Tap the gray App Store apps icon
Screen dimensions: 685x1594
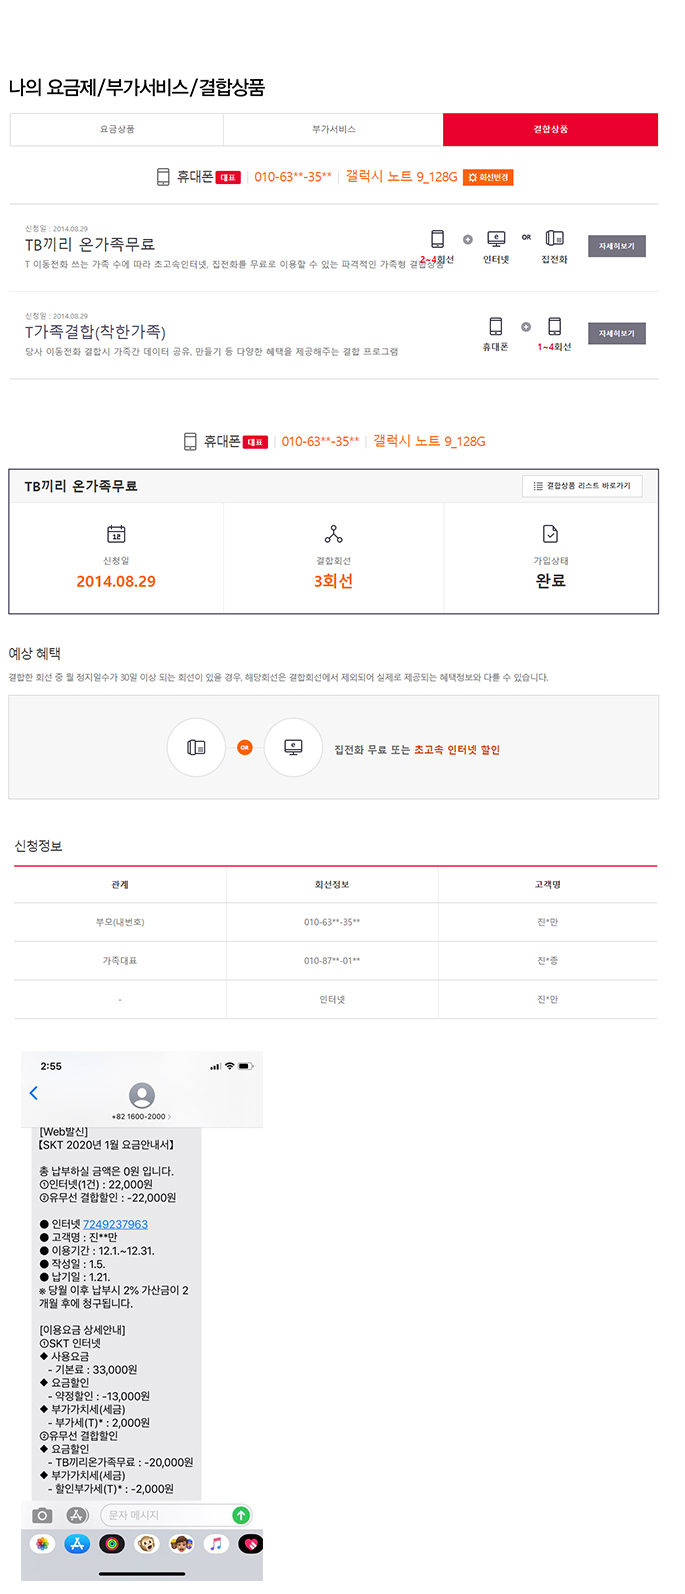[x=78, y=1515]
